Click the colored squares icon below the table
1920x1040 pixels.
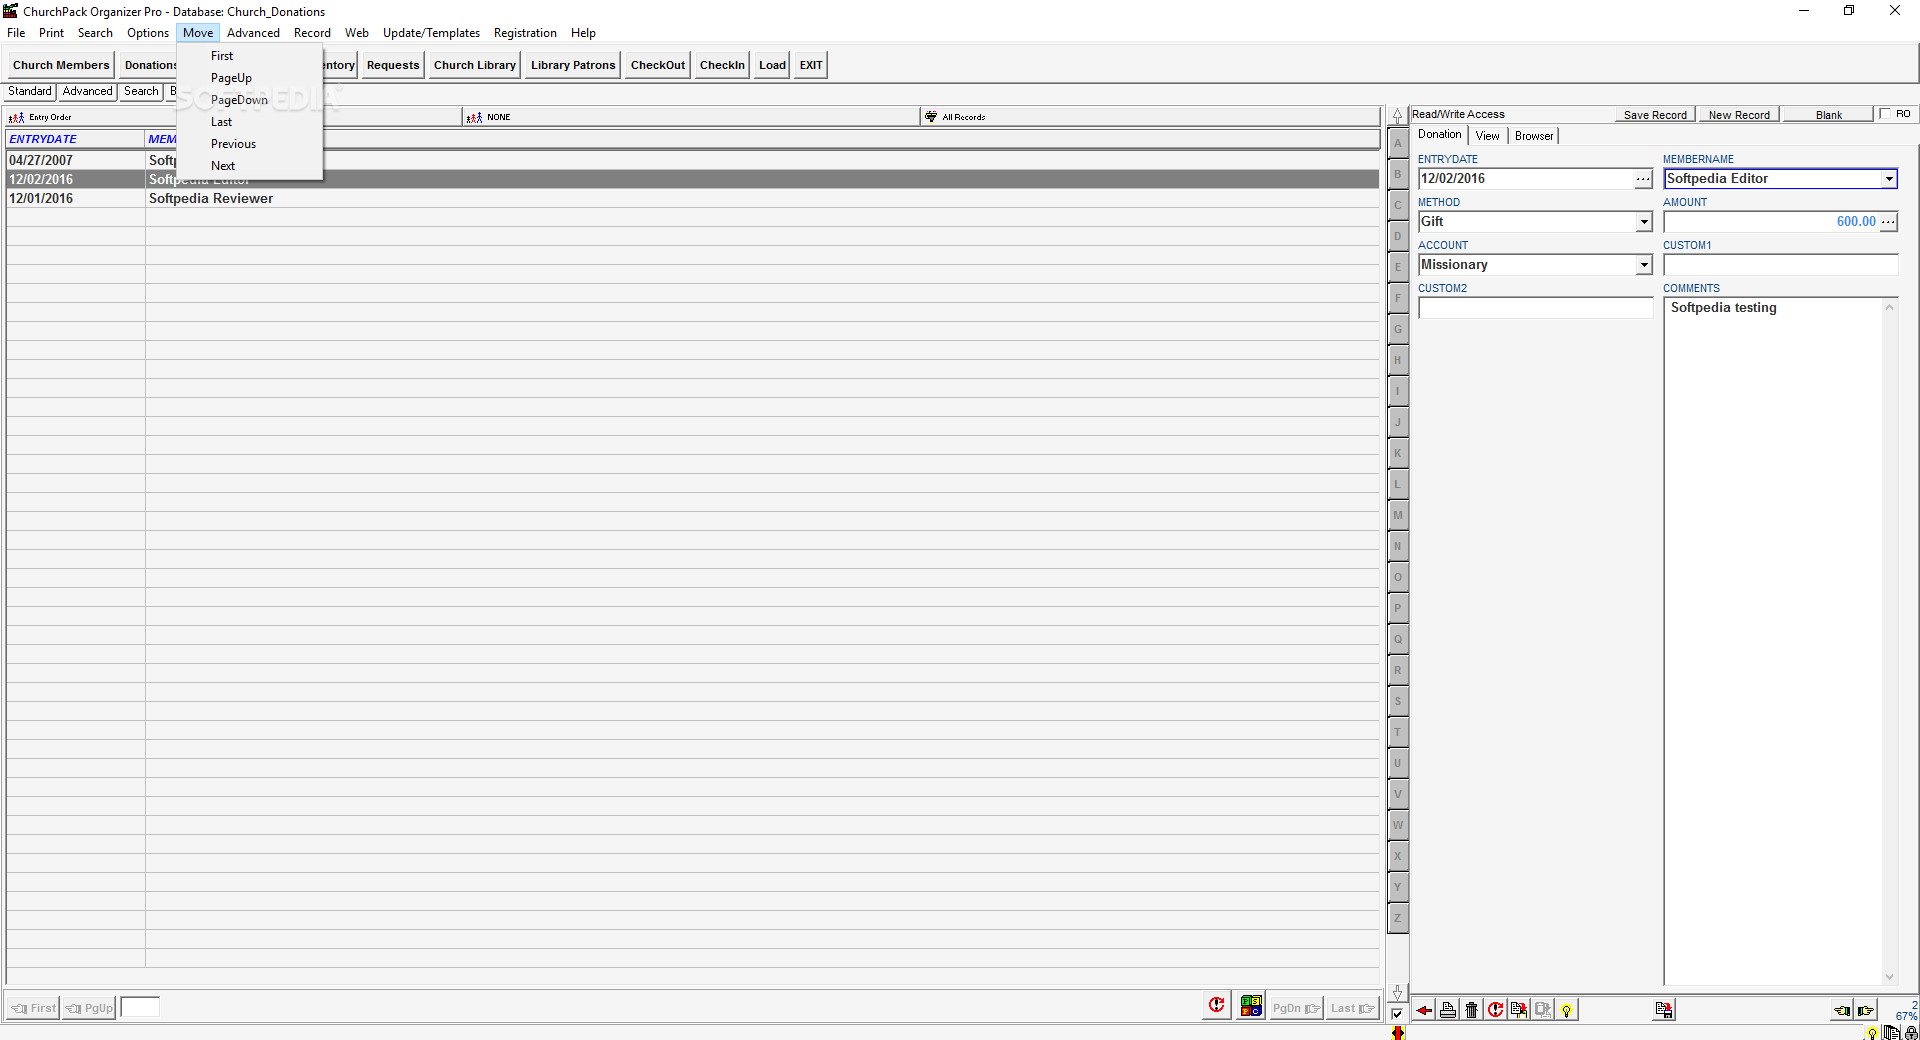click(1251, 1006)
